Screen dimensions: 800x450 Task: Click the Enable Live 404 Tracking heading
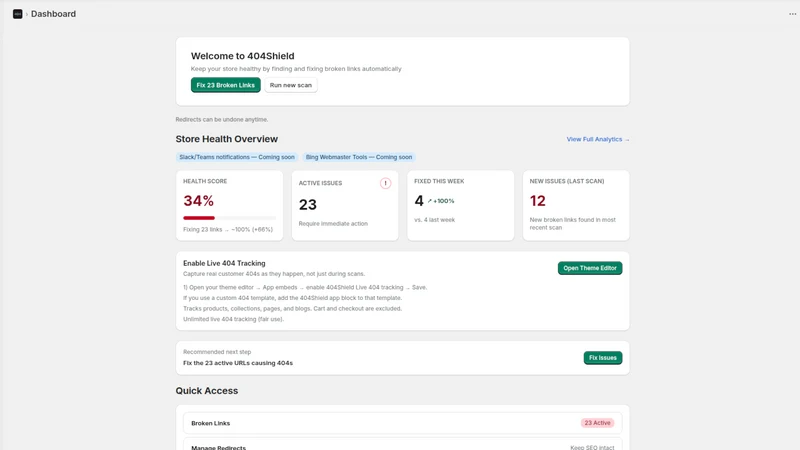tap(224, 263)
